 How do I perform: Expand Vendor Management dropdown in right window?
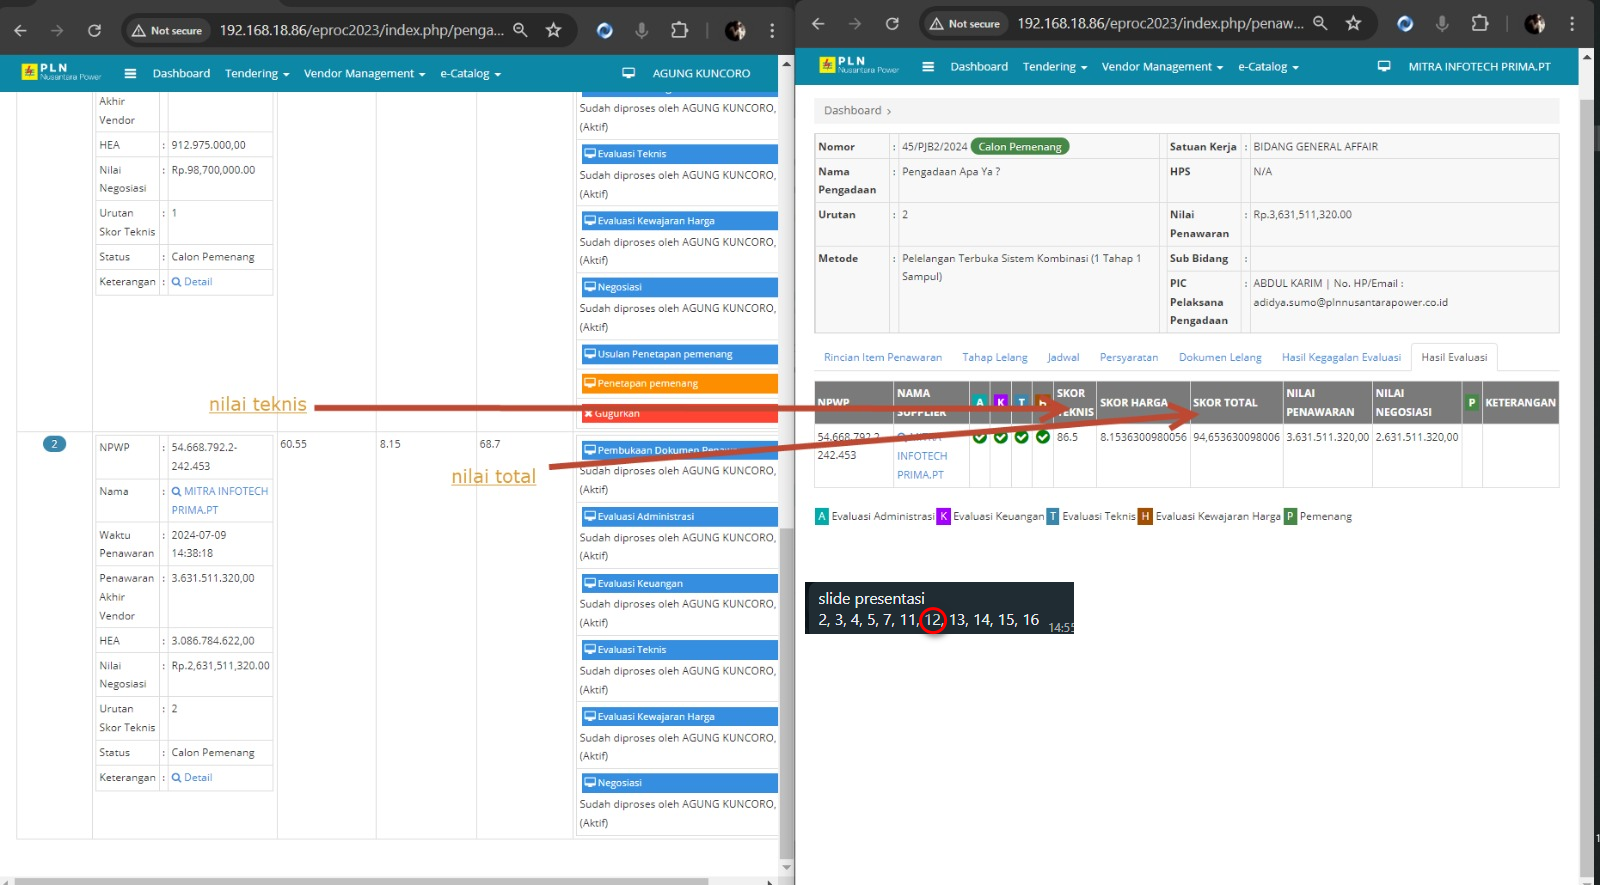click(x=1162, y=67)
